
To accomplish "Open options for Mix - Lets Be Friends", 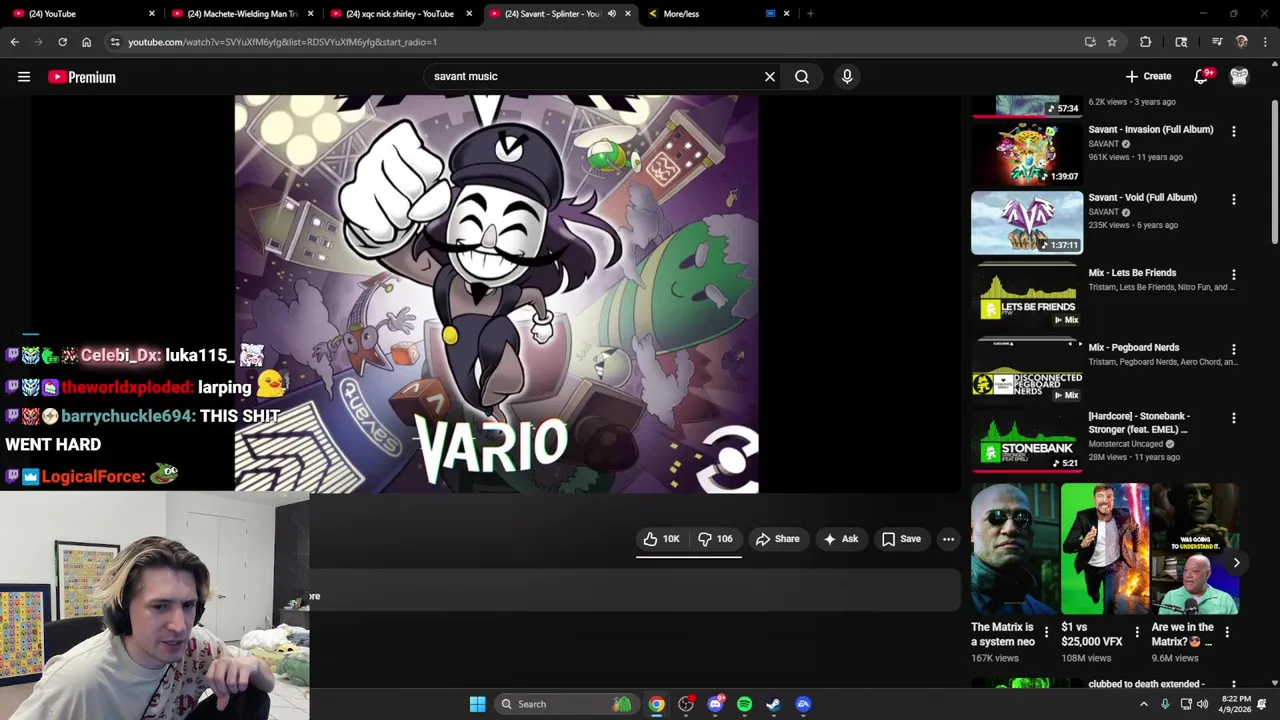I will coord(1233,274).
